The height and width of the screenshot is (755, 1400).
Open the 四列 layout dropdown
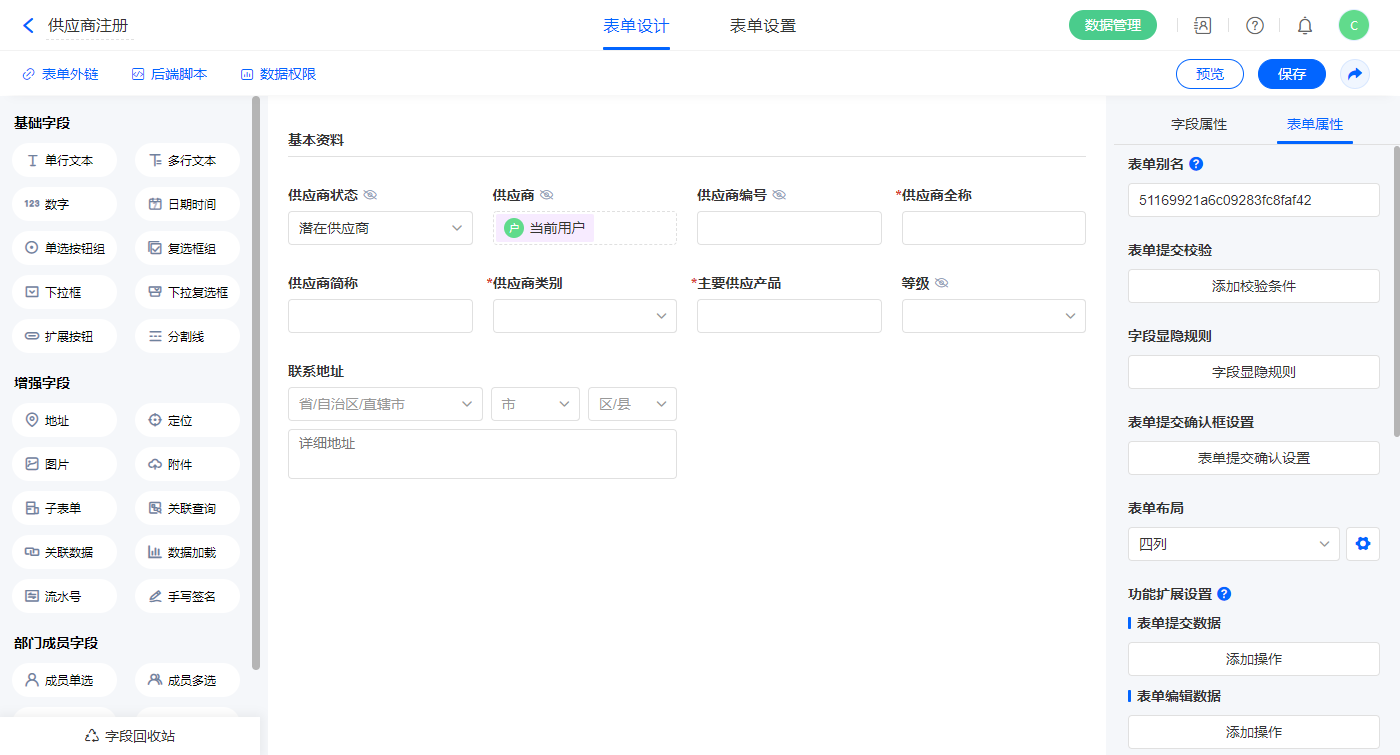click(1233, 544)
